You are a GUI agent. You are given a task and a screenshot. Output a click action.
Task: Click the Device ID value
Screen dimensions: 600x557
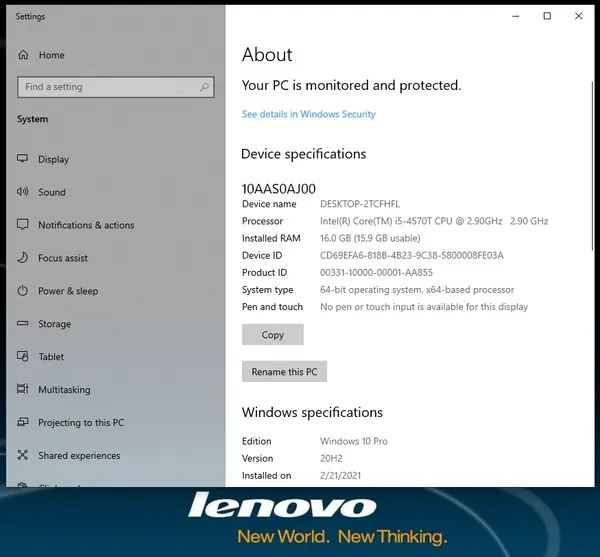pos(412,256)
